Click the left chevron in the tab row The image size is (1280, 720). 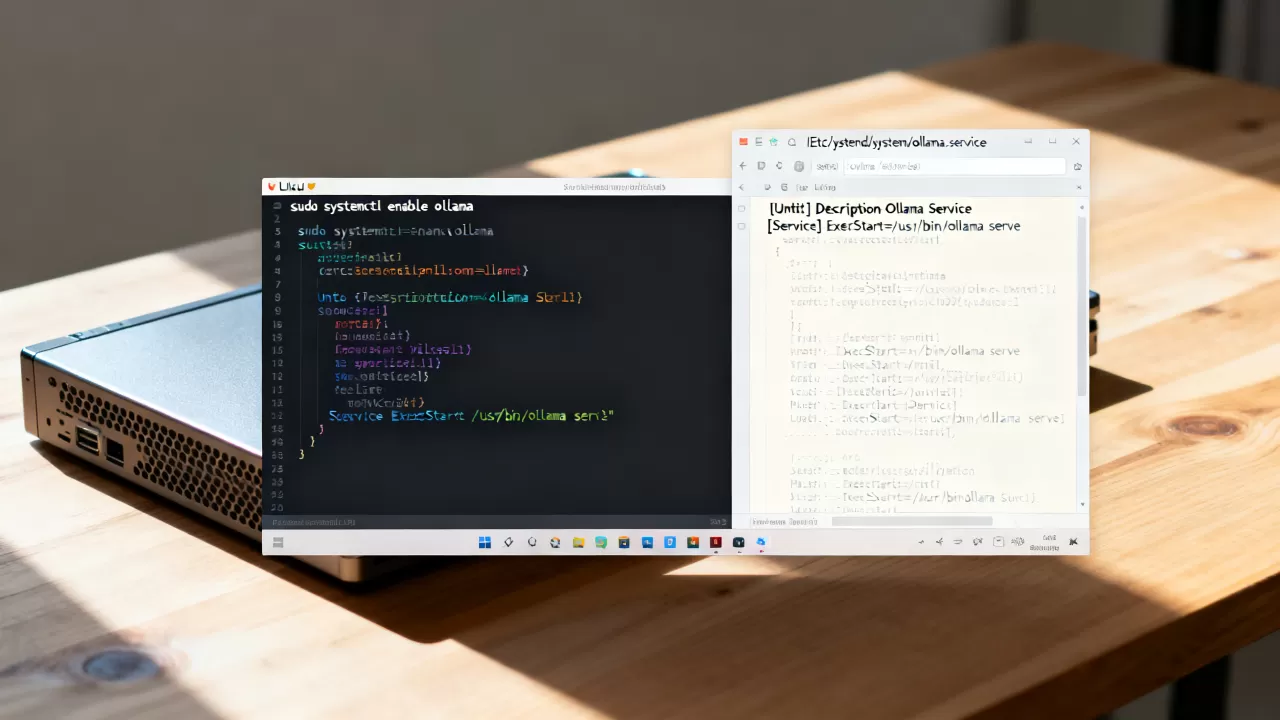741,187
